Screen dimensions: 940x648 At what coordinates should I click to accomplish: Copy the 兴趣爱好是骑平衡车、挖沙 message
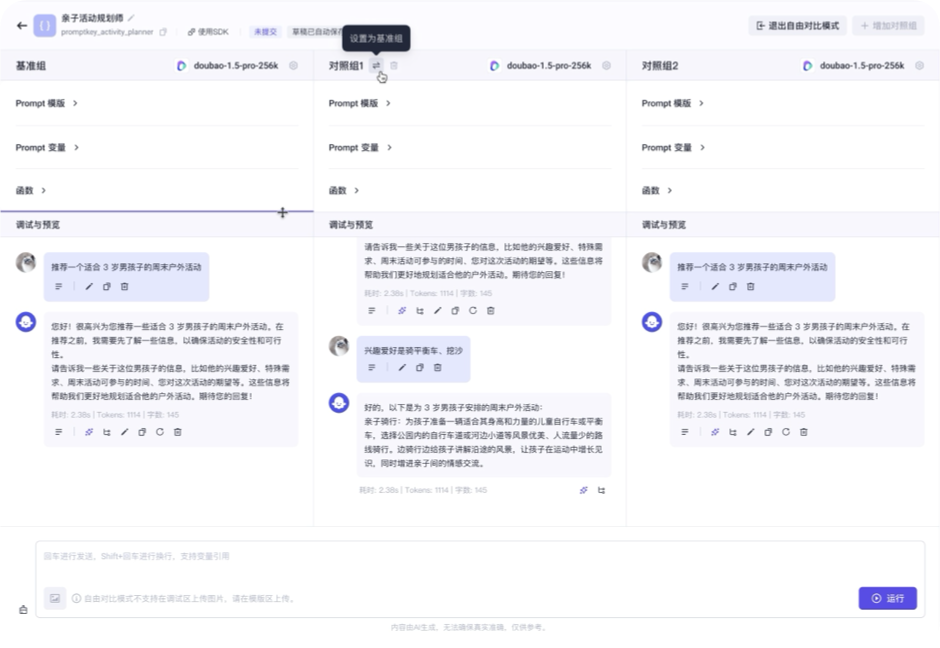(x=420, y=367)
